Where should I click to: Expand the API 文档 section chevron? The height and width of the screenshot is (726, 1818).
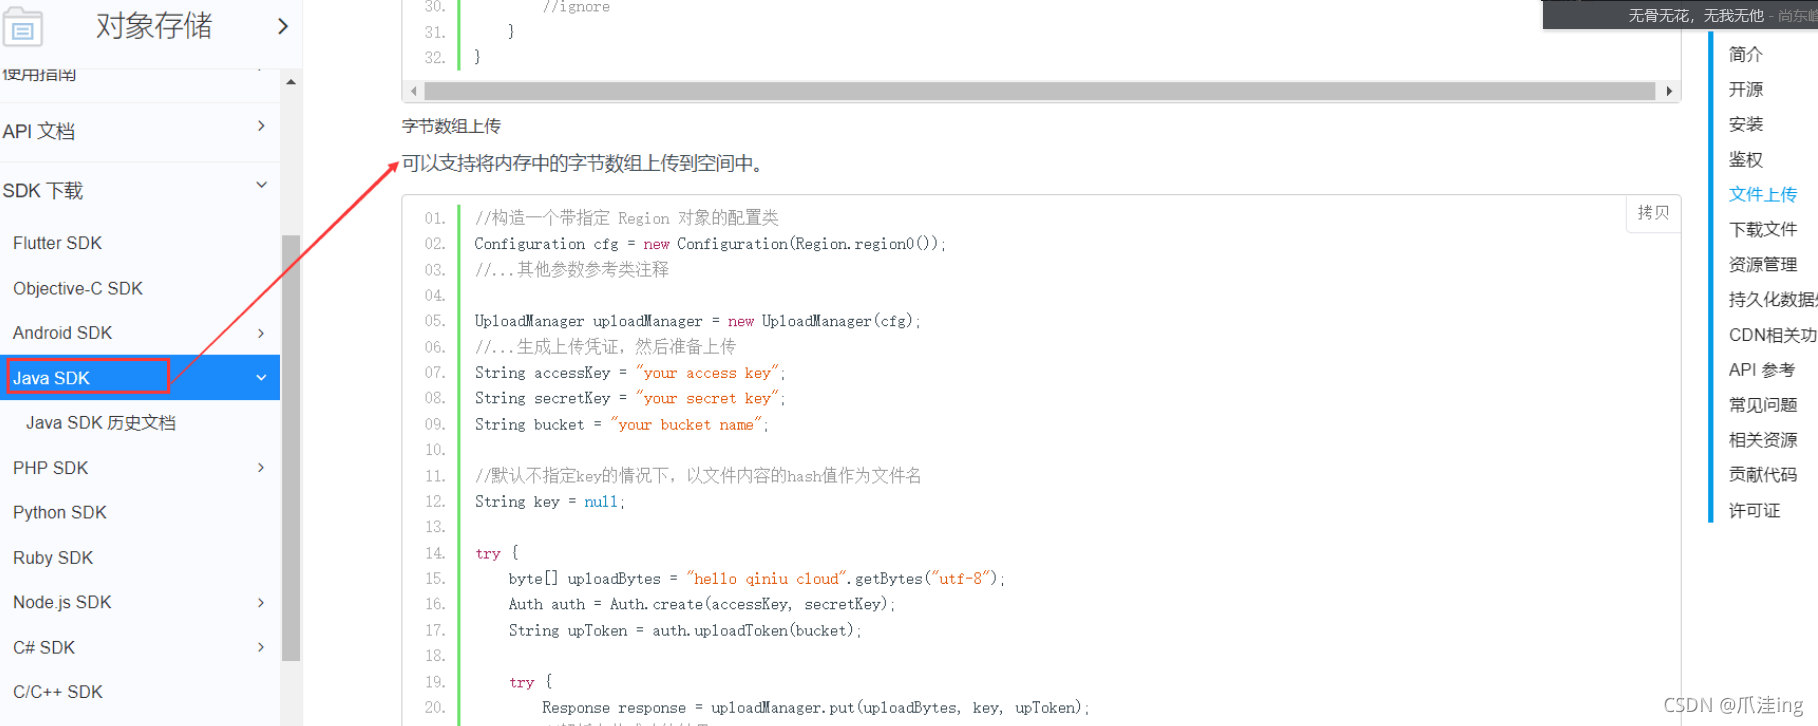261,126
